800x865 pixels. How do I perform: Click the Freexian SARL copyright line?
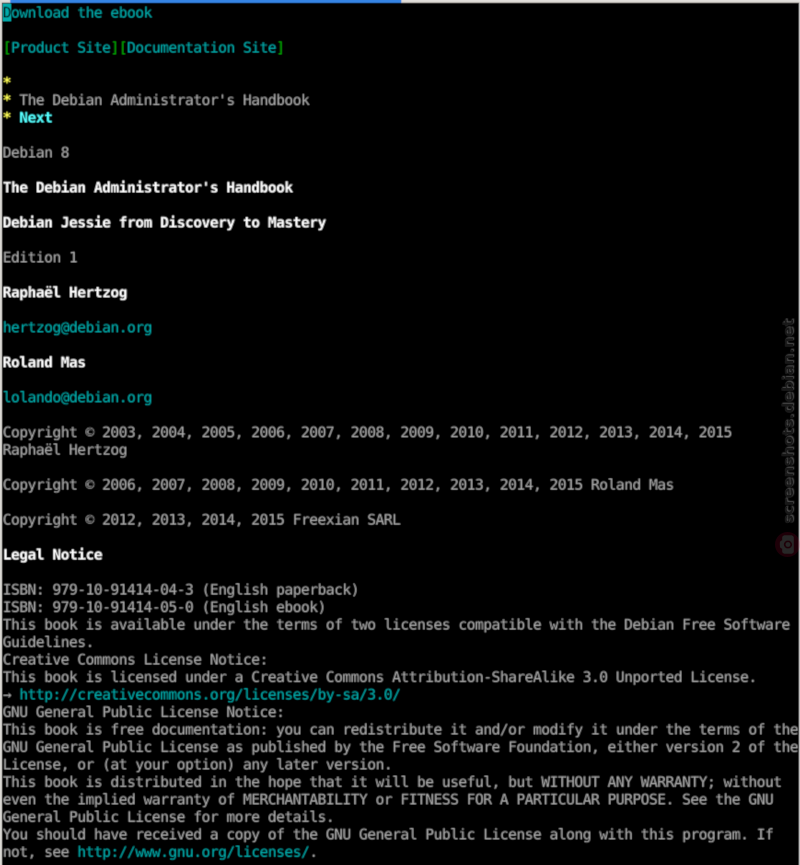(x=201, y=520)
